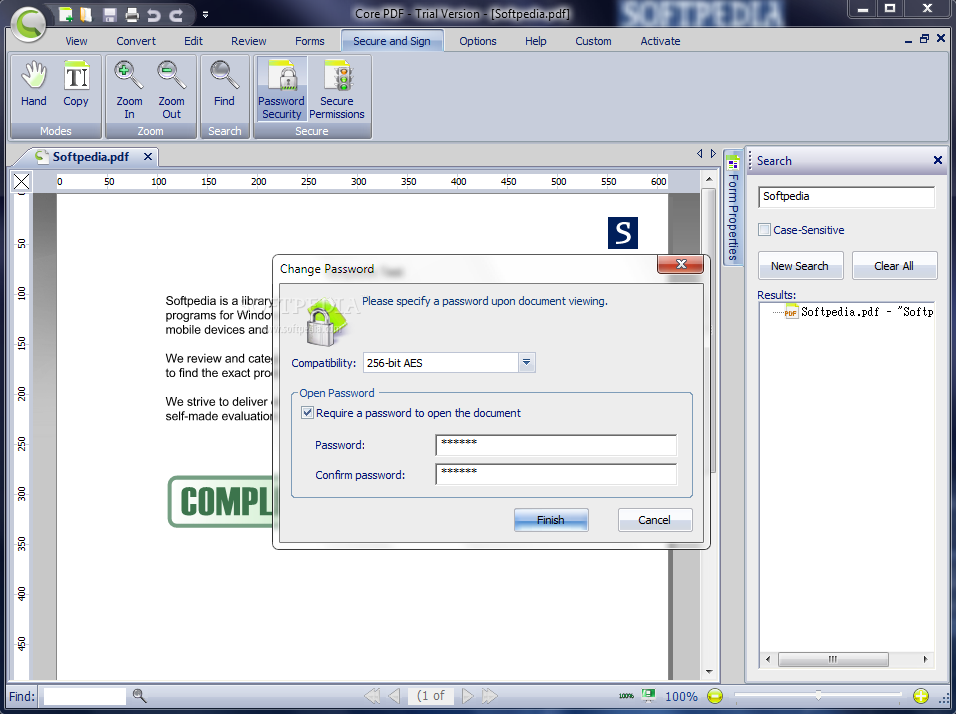Open the Options ribbon tab

[477, 41]
